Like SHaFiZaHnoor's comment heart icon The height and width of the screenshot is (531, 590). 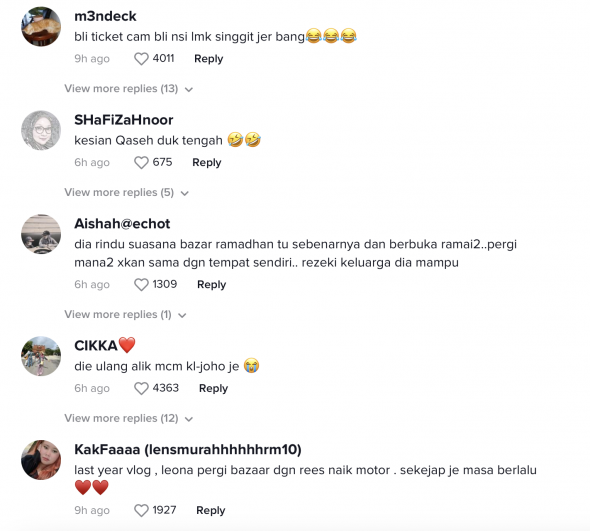coord(141,163)
